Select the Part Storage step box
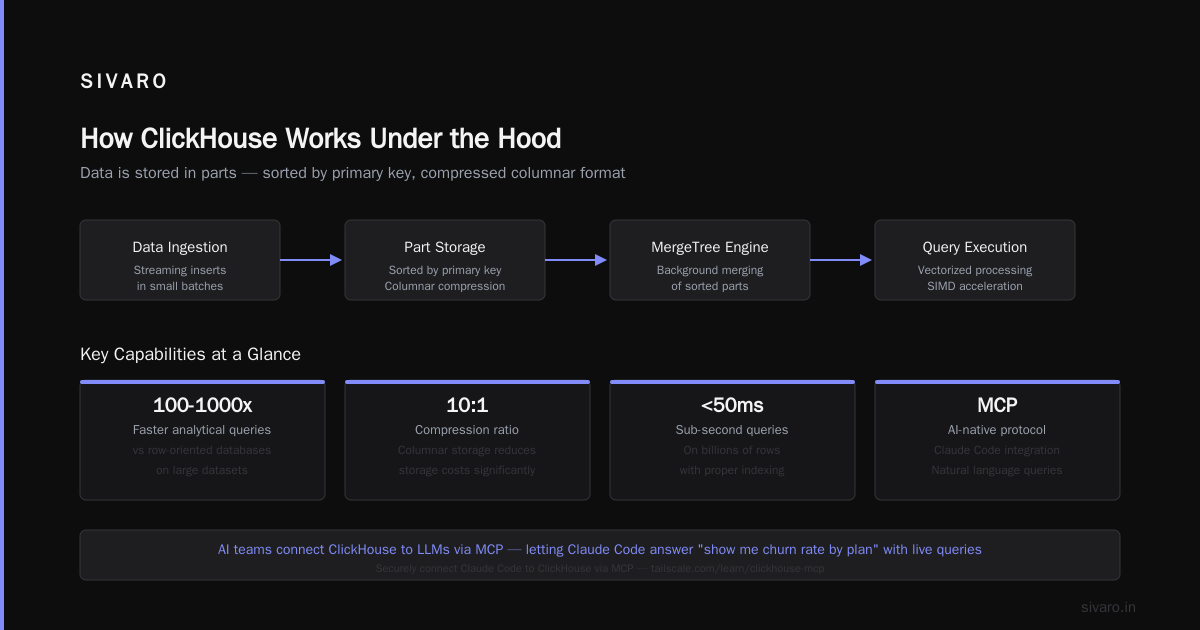The height and width of the screenshot is (630, 1200). pyautogui.click(x=445, y=260)
